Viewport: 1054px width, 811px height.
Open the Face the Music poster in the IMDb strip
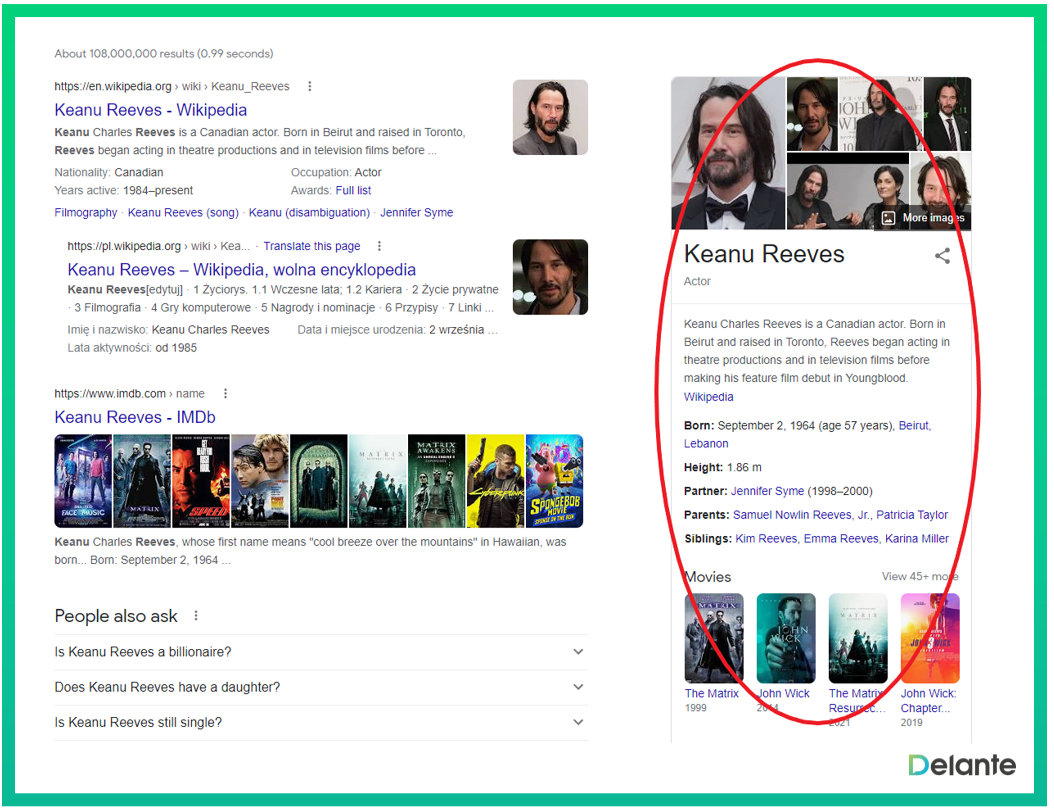point(83,481)
